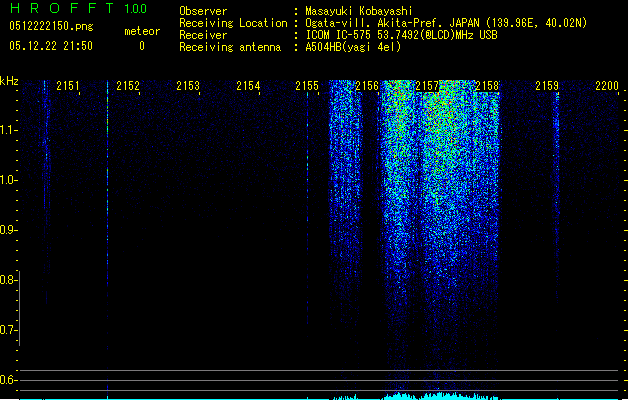This screenshot has height=400, width=629.
Task: Click the 2153 time marker
Action: click(x=188, y=86)
